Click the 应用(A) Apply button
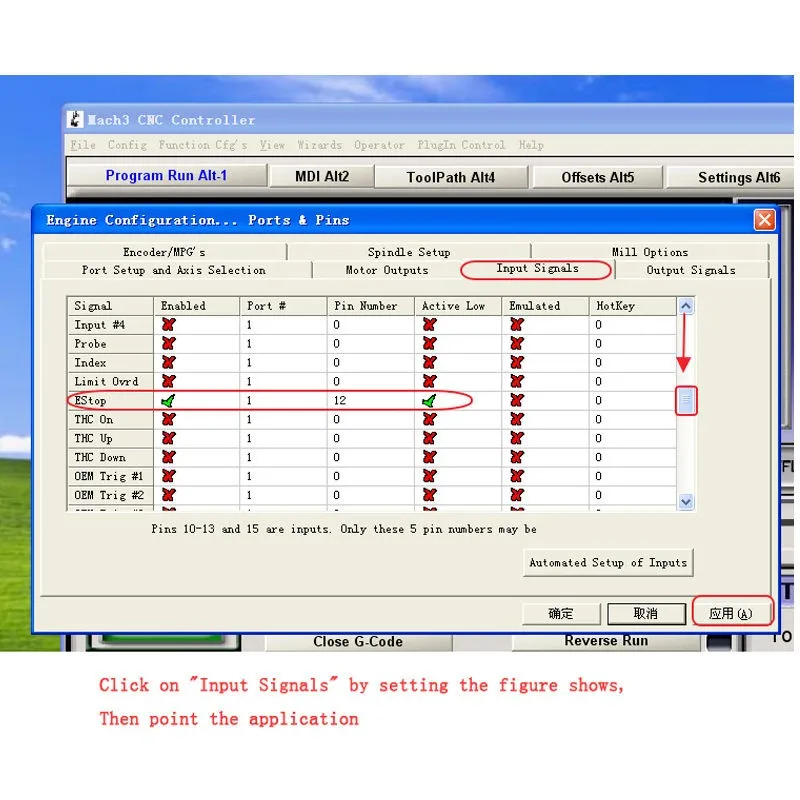 point(731,614)
